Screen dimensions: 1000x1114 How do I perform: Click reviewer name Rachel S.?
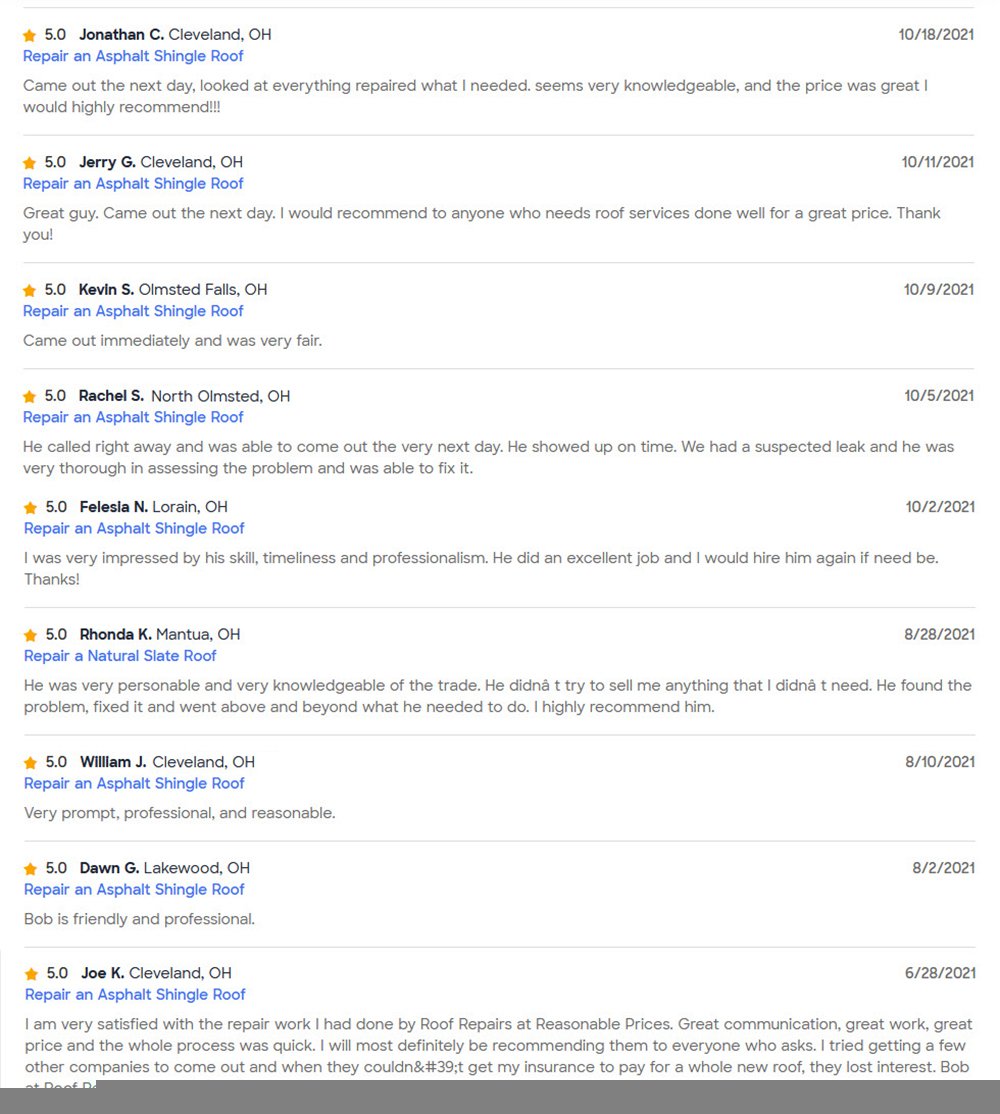point(111,396)
